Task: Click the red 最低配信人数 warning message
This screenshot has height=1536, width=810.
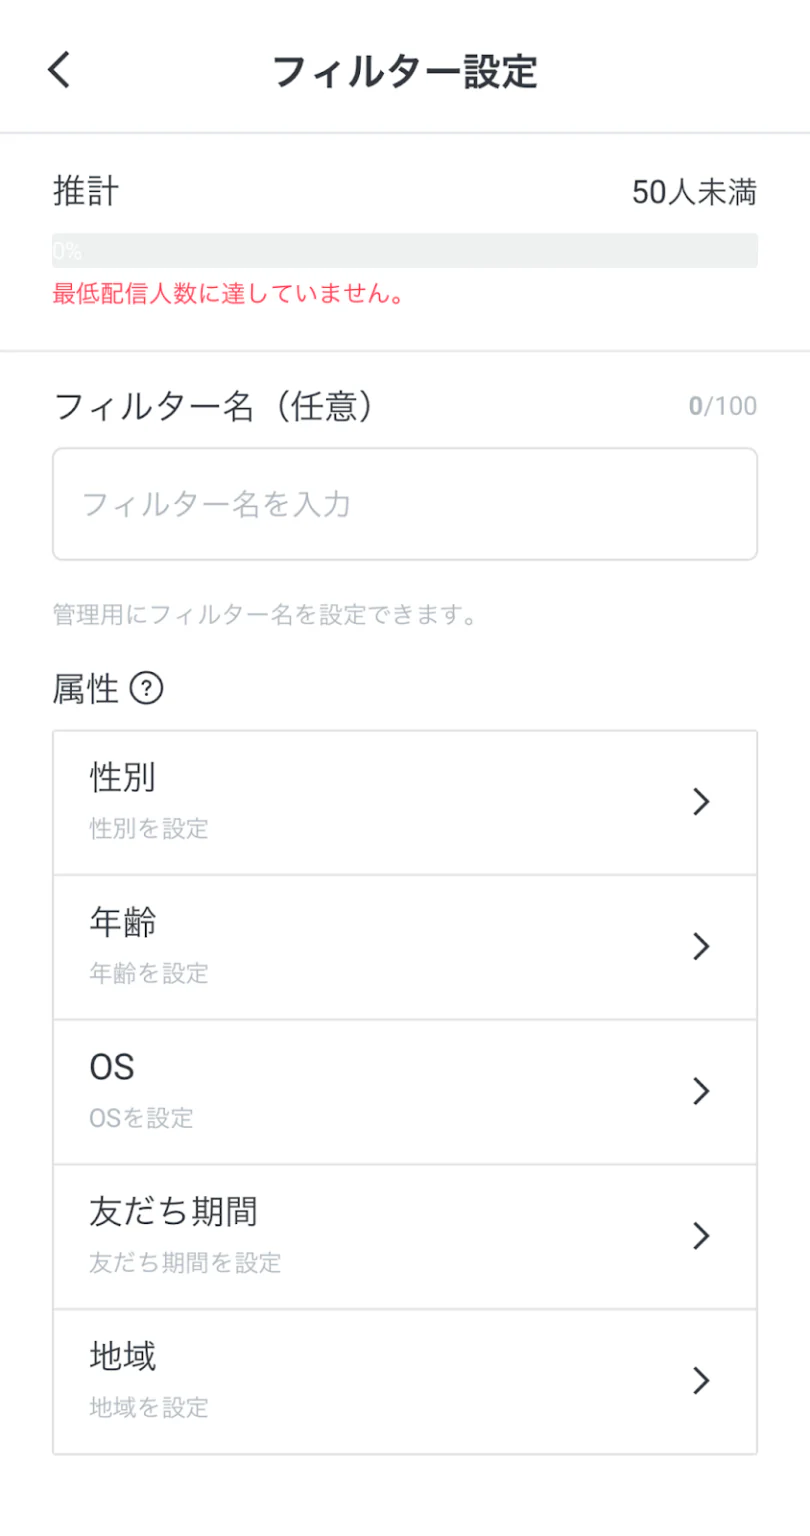Action: point(228,295)
